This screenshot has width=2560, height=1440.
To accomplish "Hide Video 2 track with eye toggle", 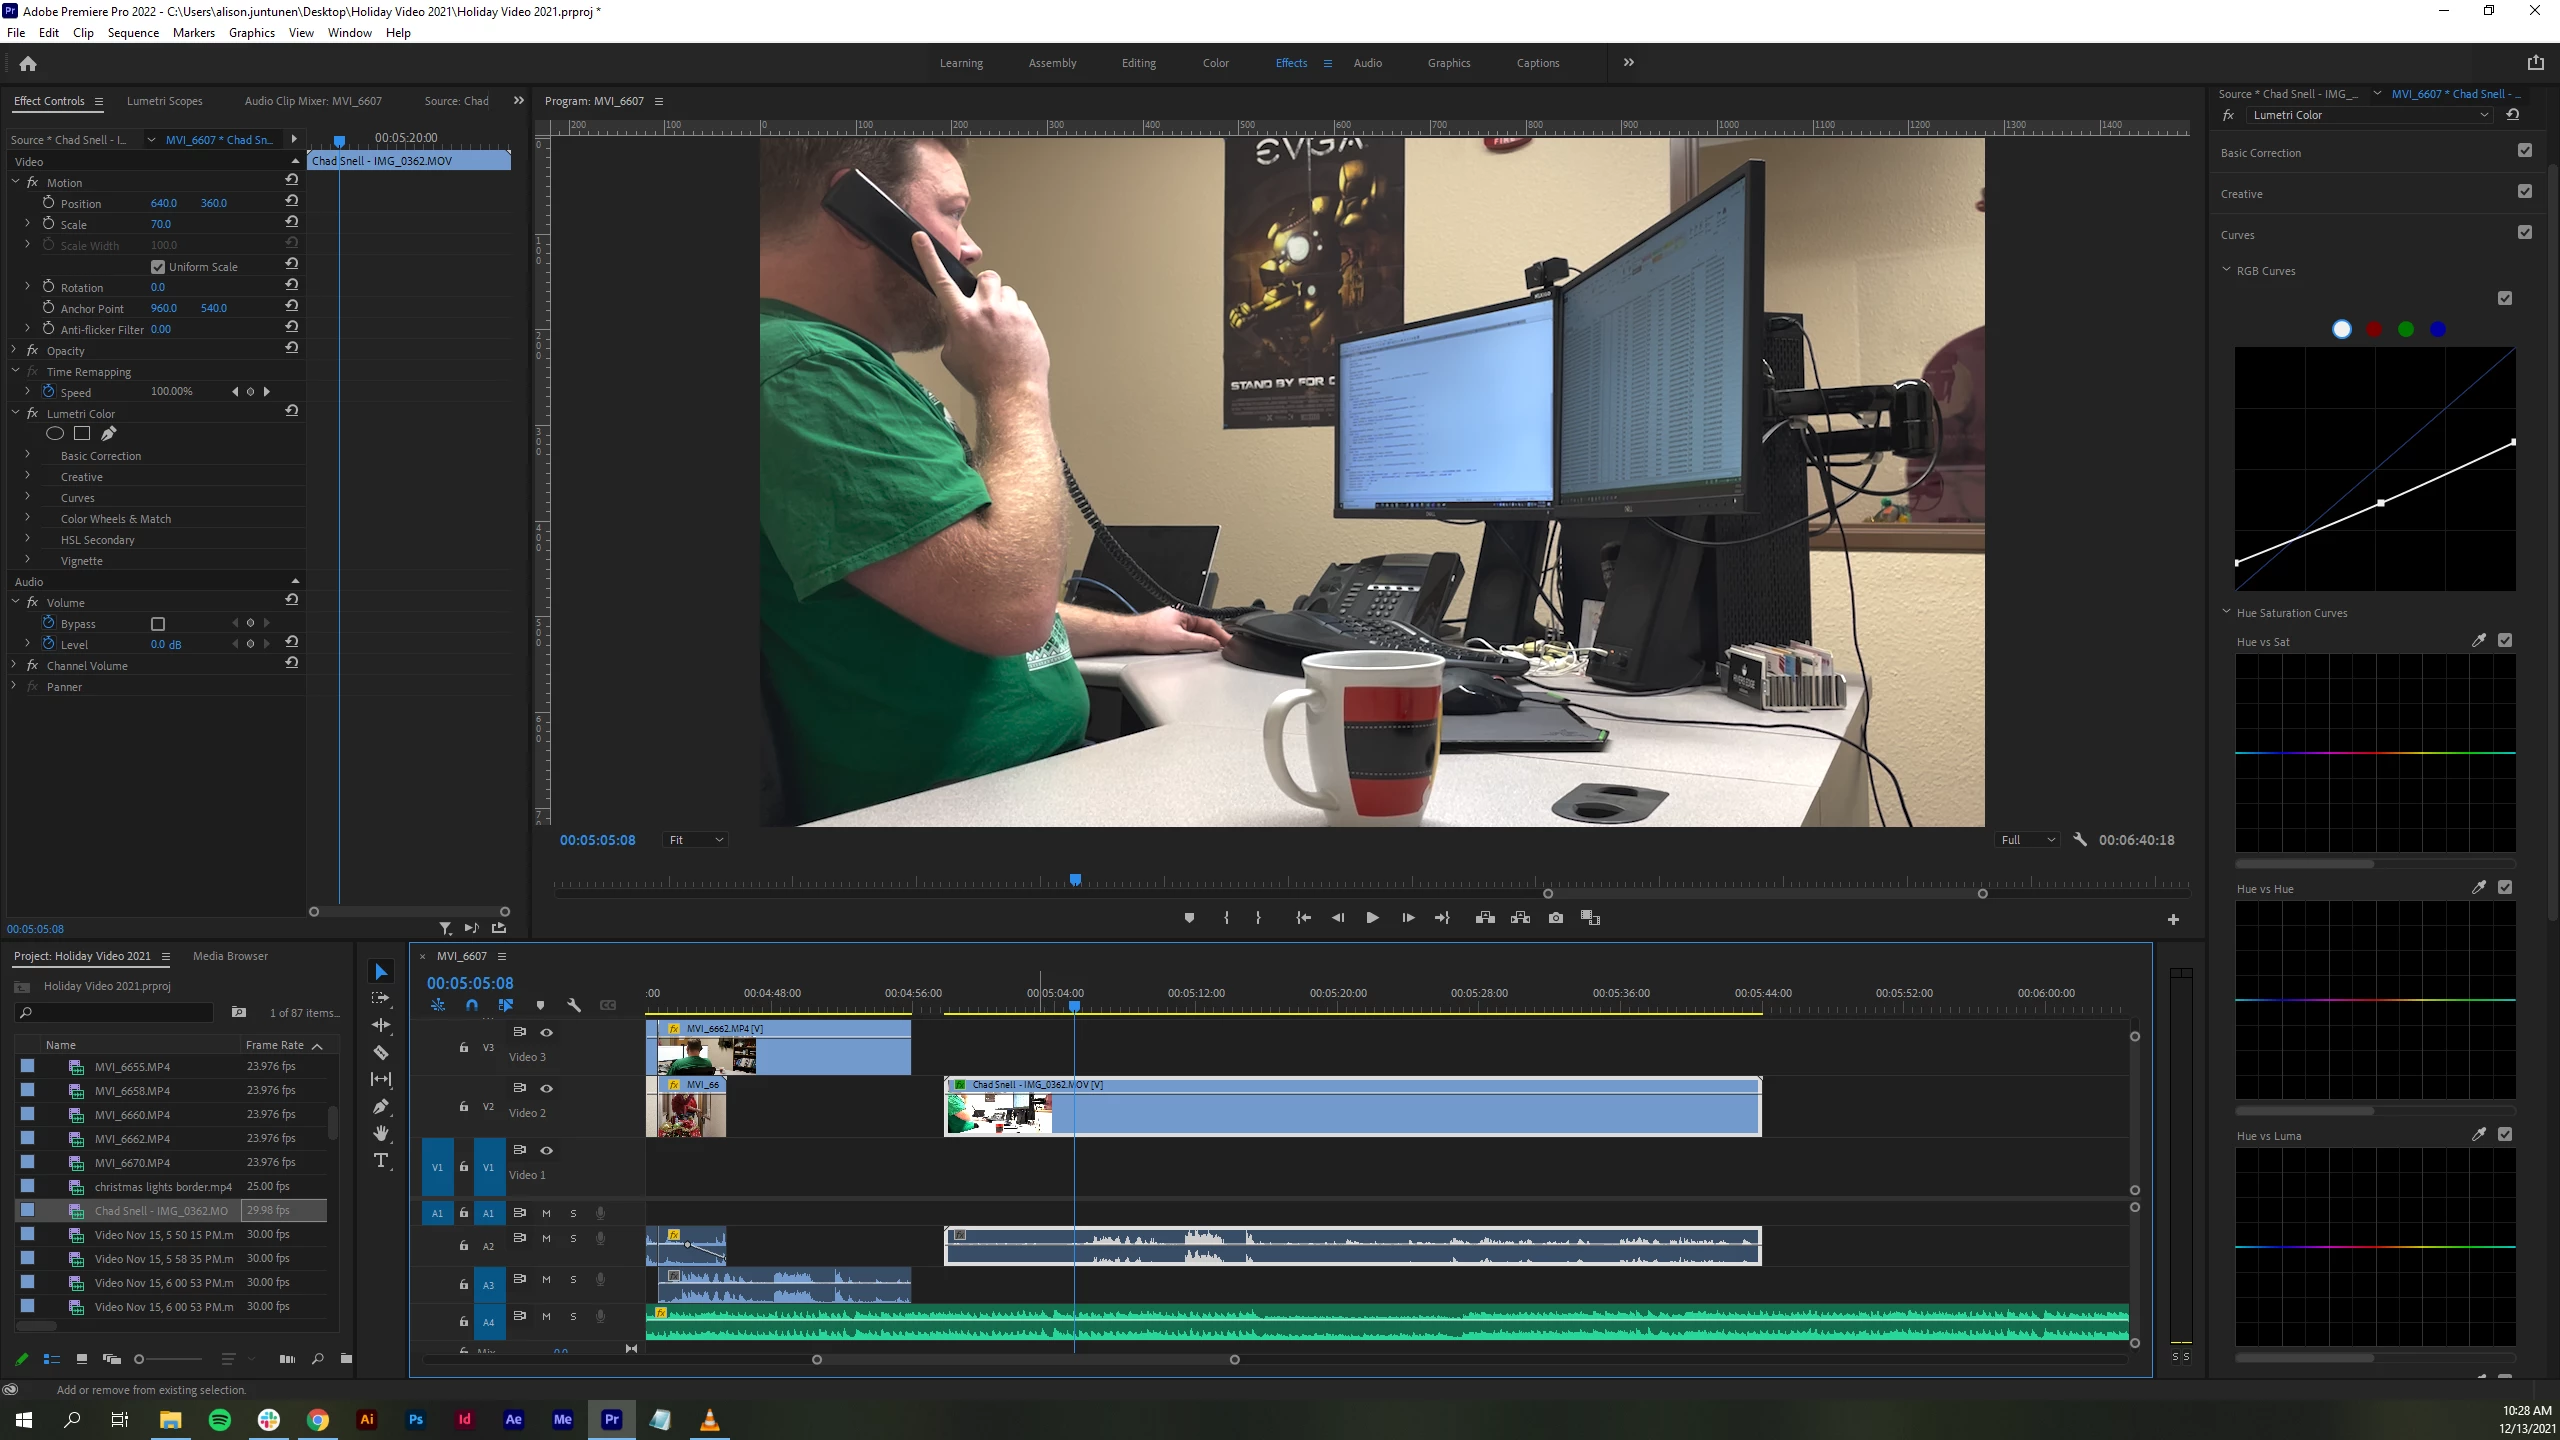I will pyautogui.click(x=546, y=1088).
